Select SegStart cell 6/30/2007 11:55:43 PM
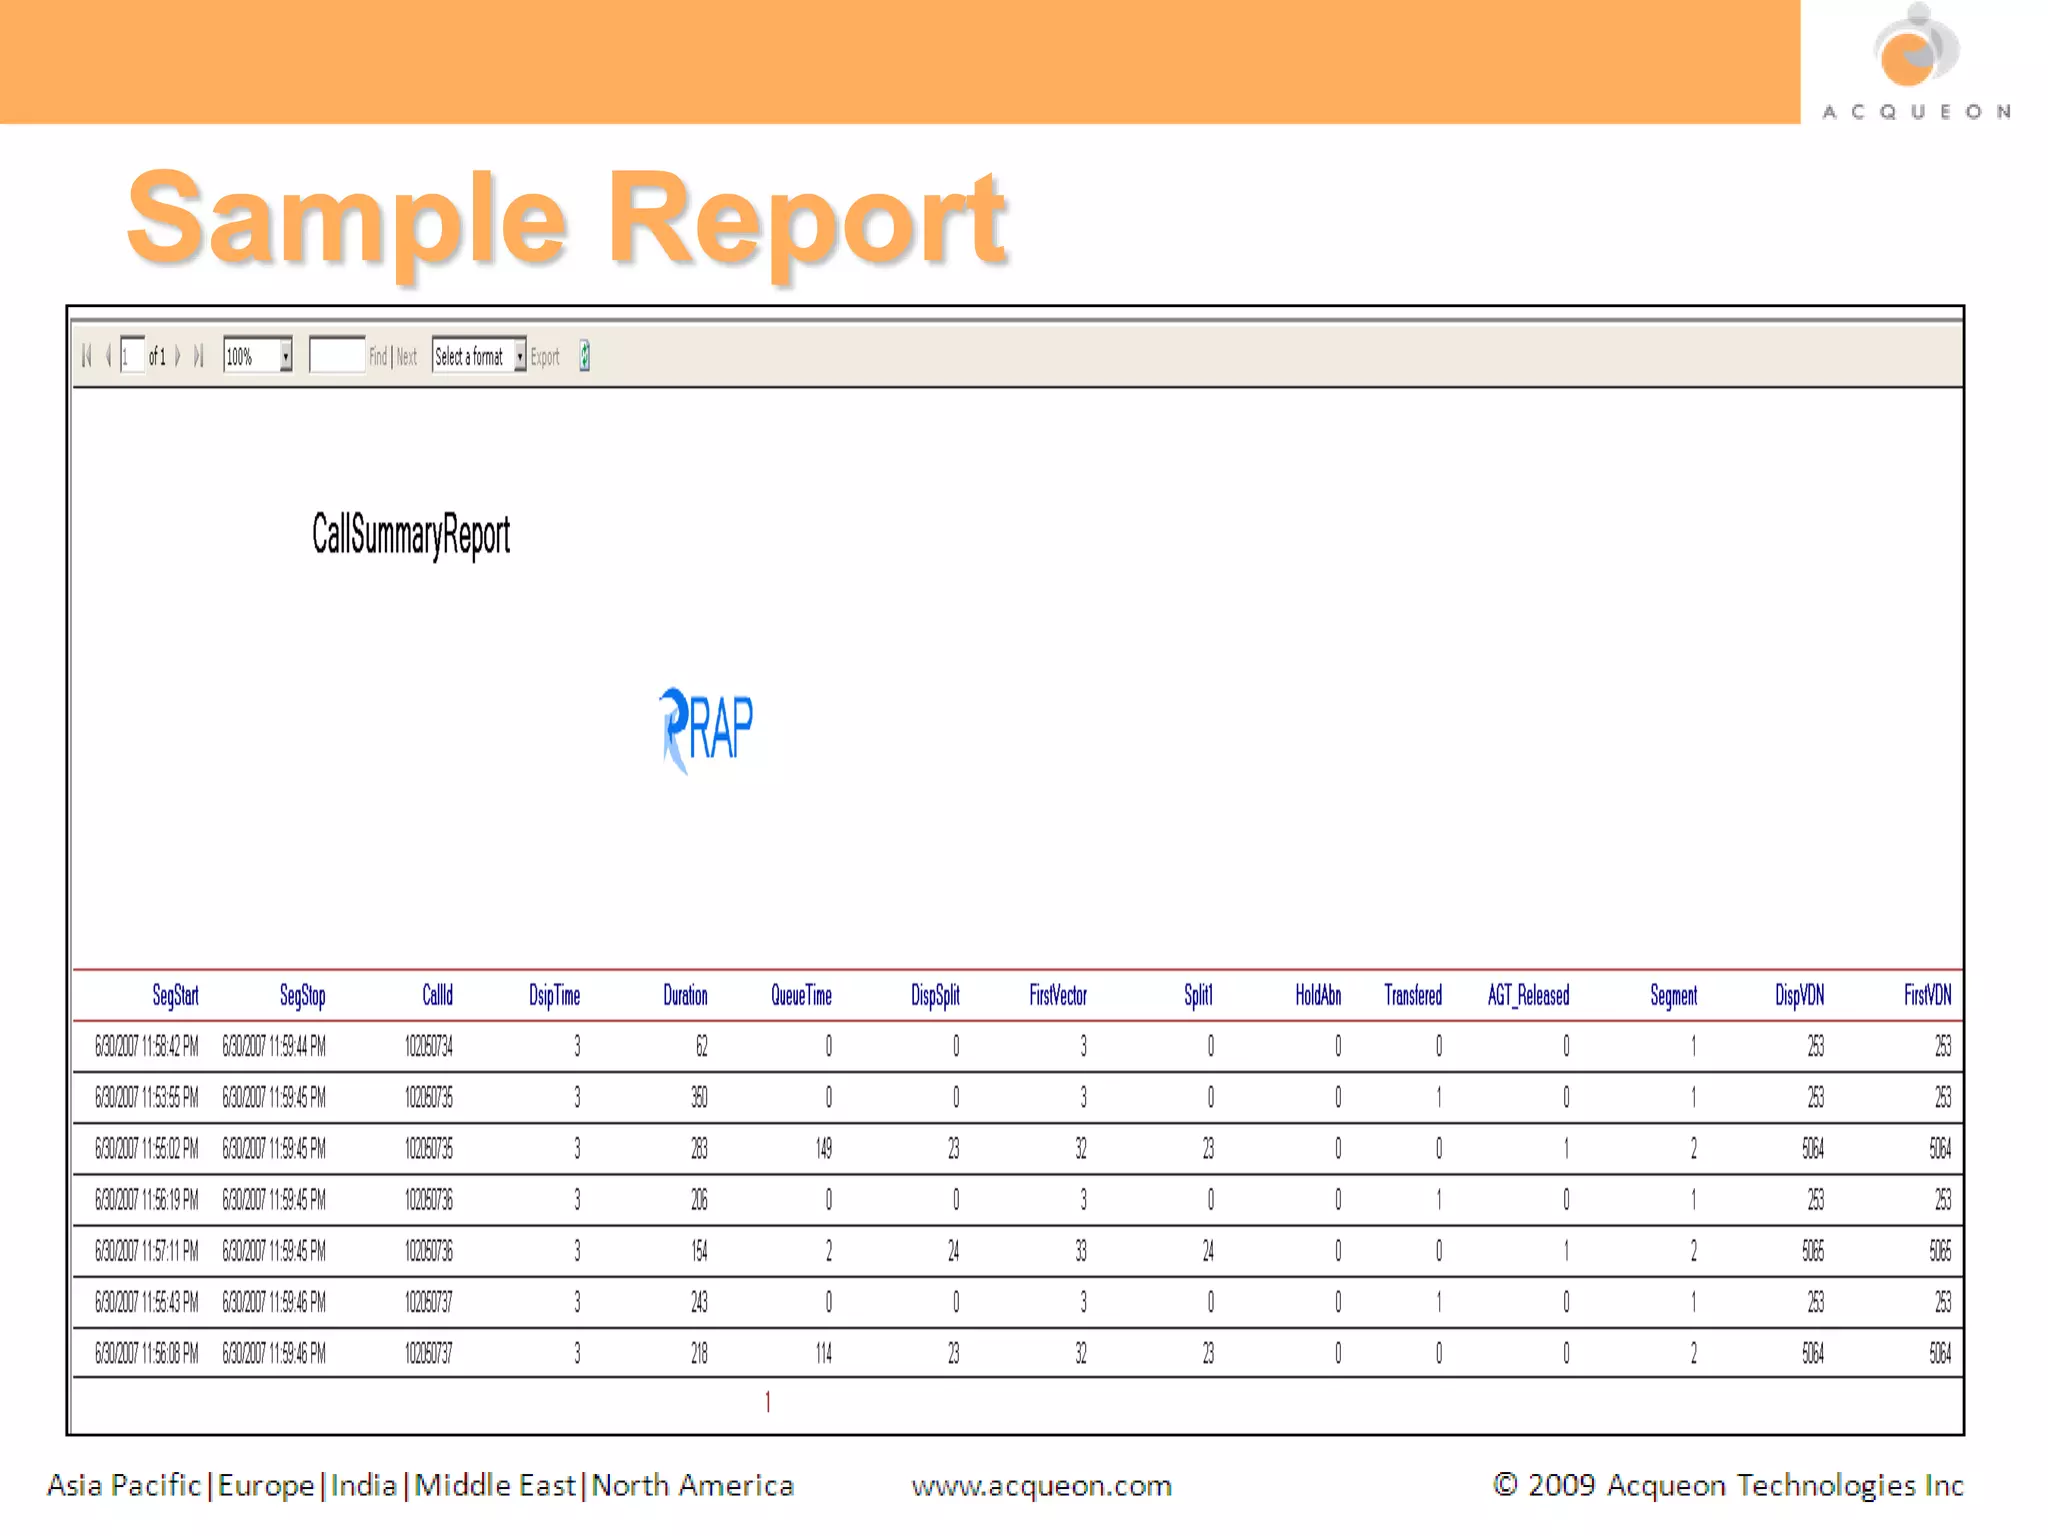The image size is (2048, 1536). [146, 1302]
